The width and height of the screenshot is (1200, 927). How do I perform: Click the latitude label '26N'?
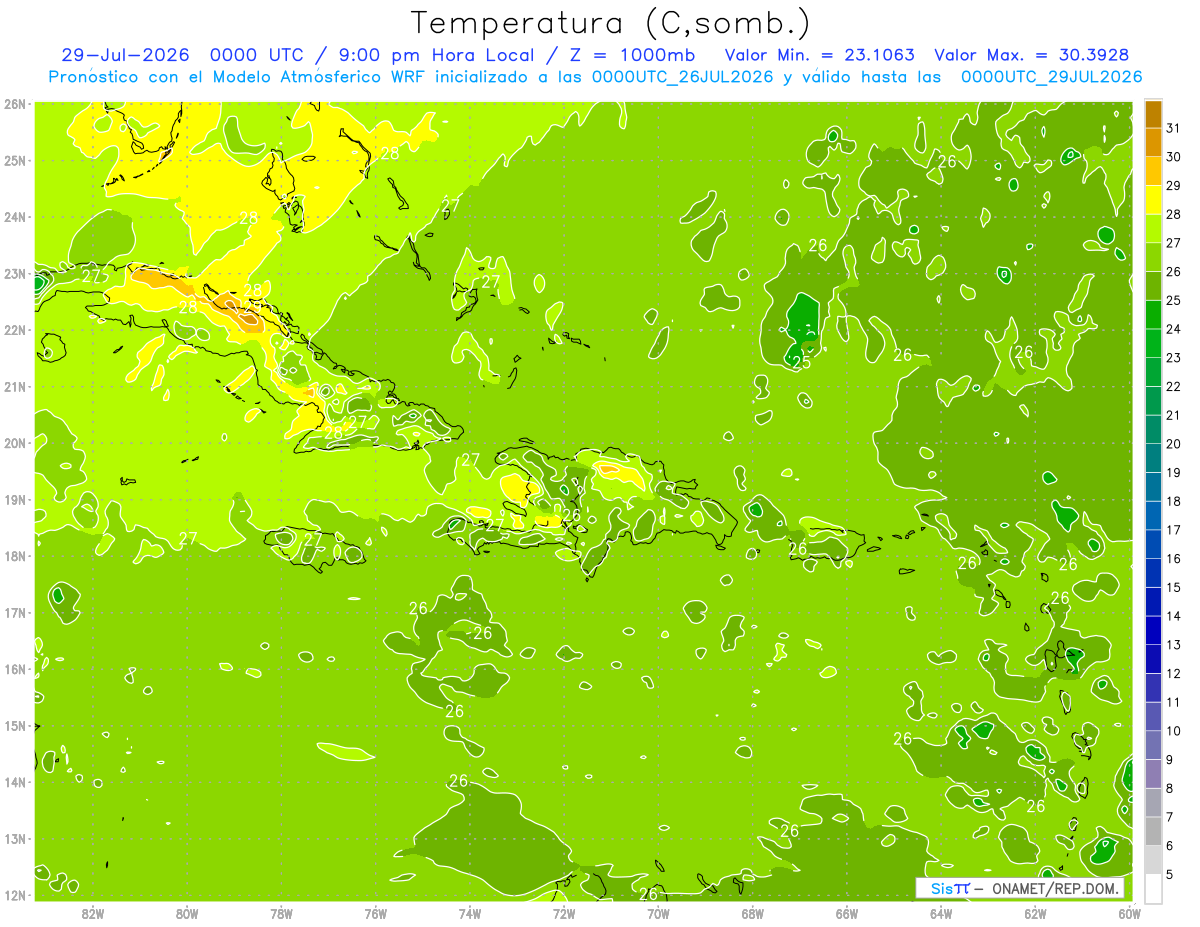tap(15, 104)
